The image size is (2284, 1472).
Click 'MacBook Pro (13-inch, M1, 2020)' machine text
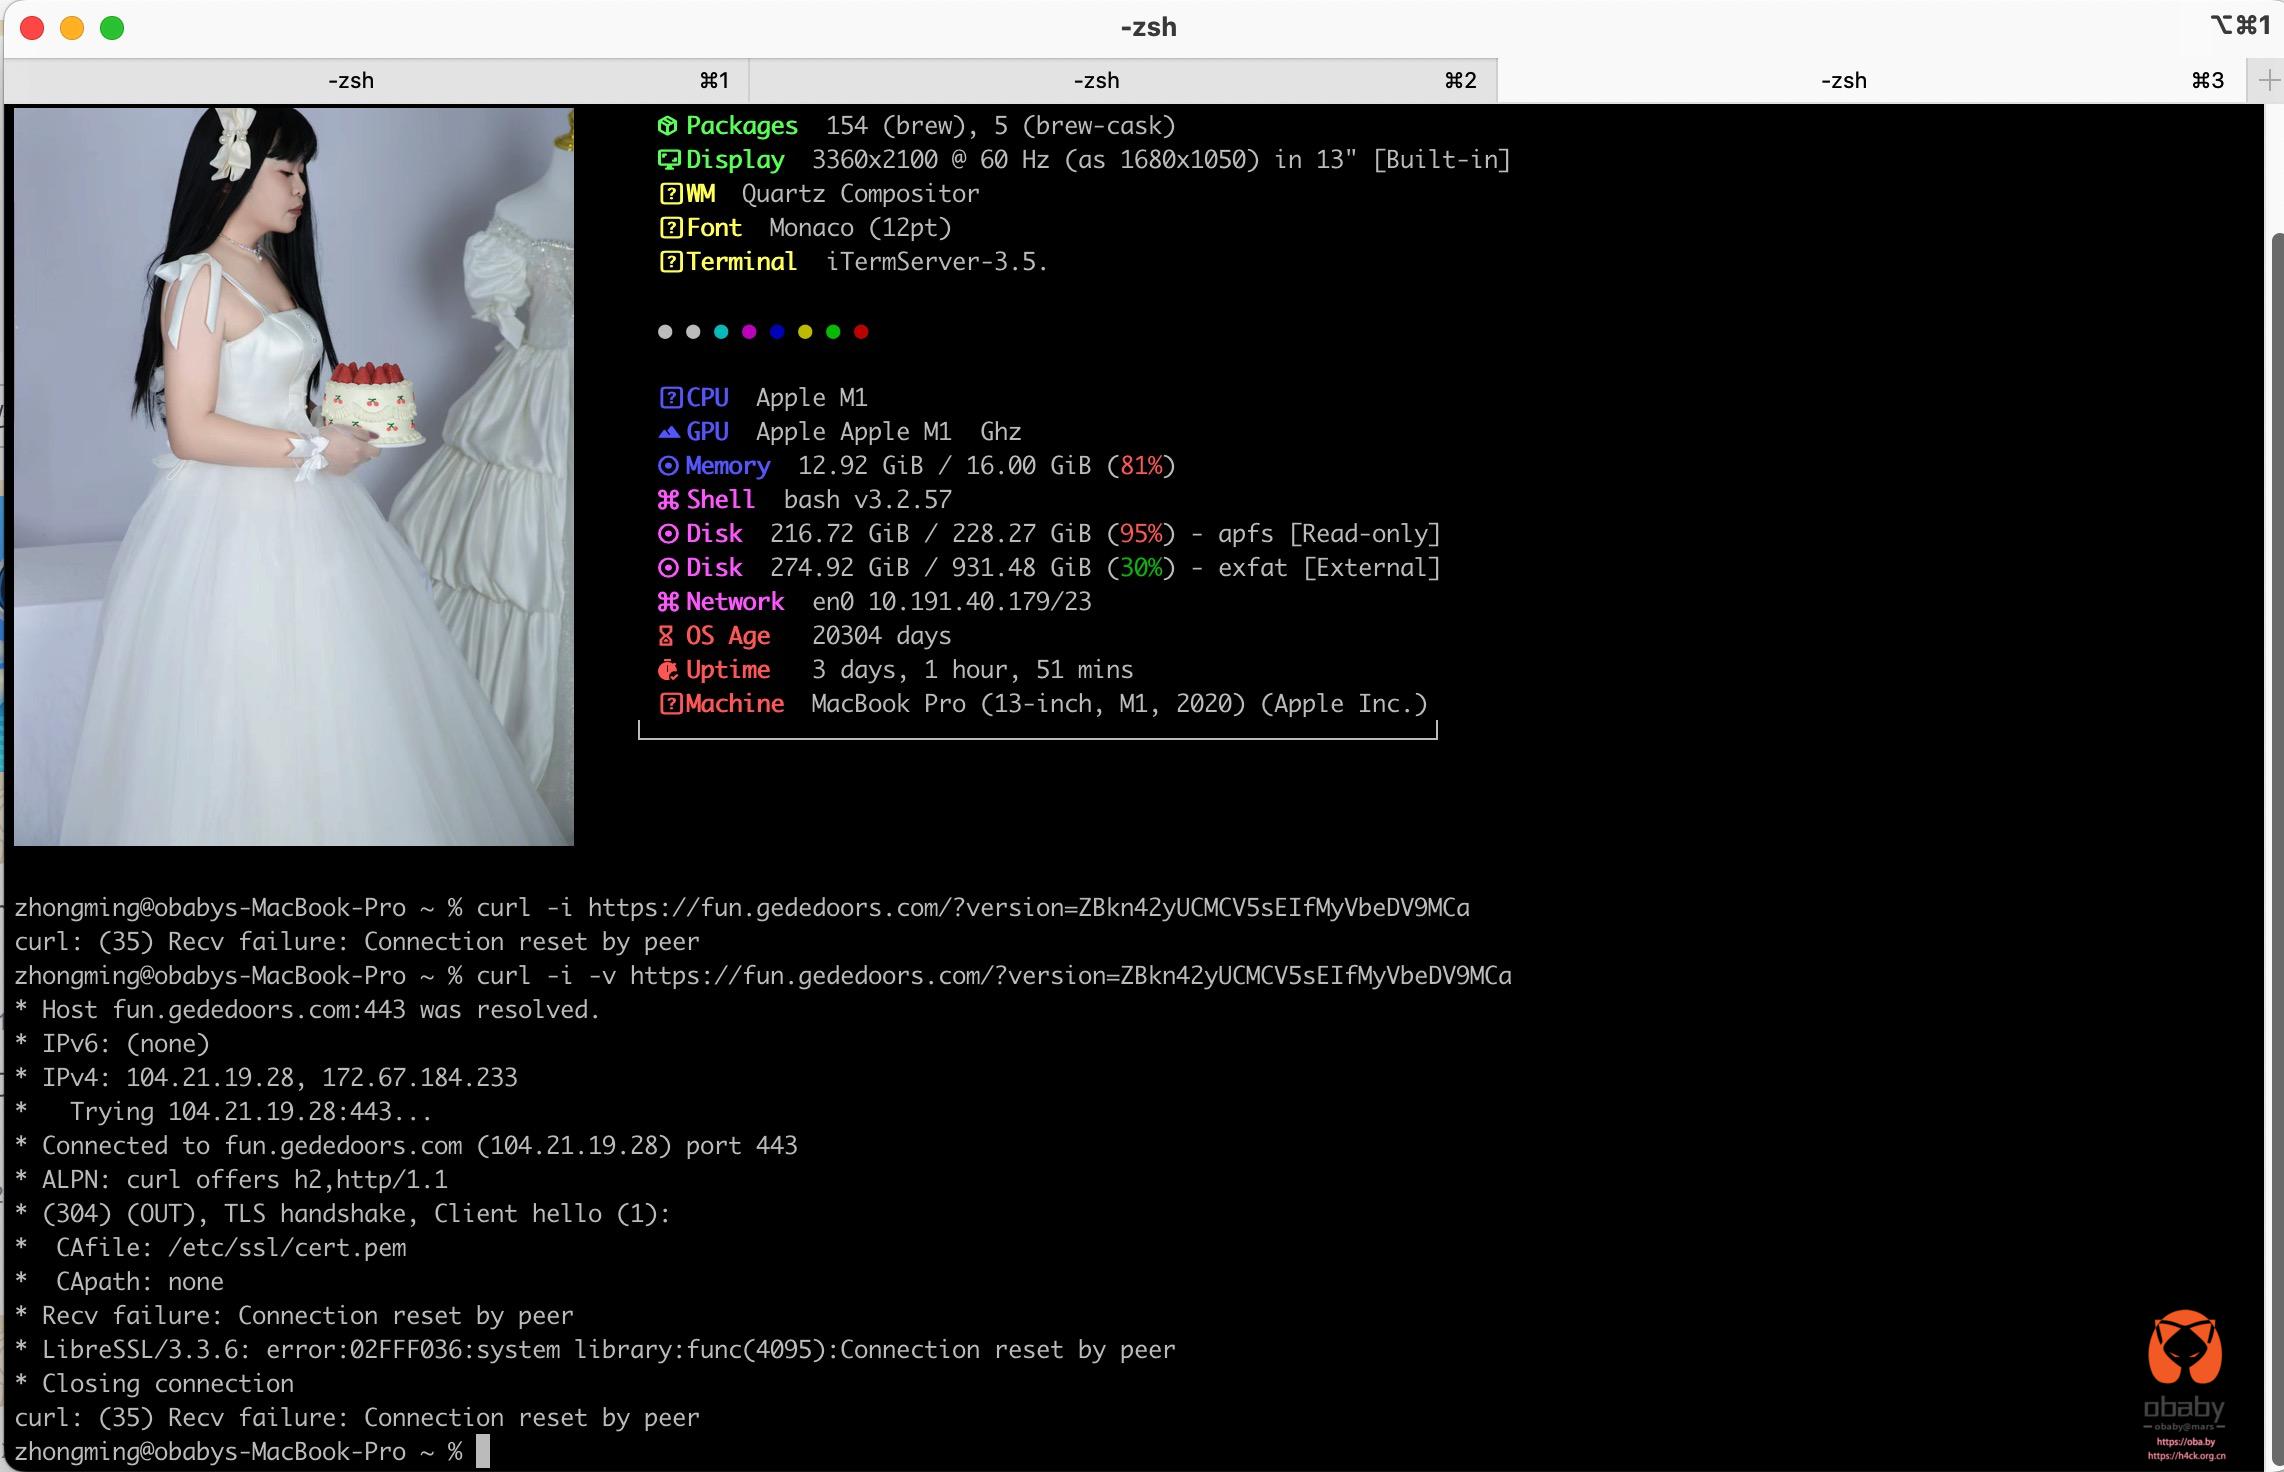pyautogui.click(x=1028, y=704)
